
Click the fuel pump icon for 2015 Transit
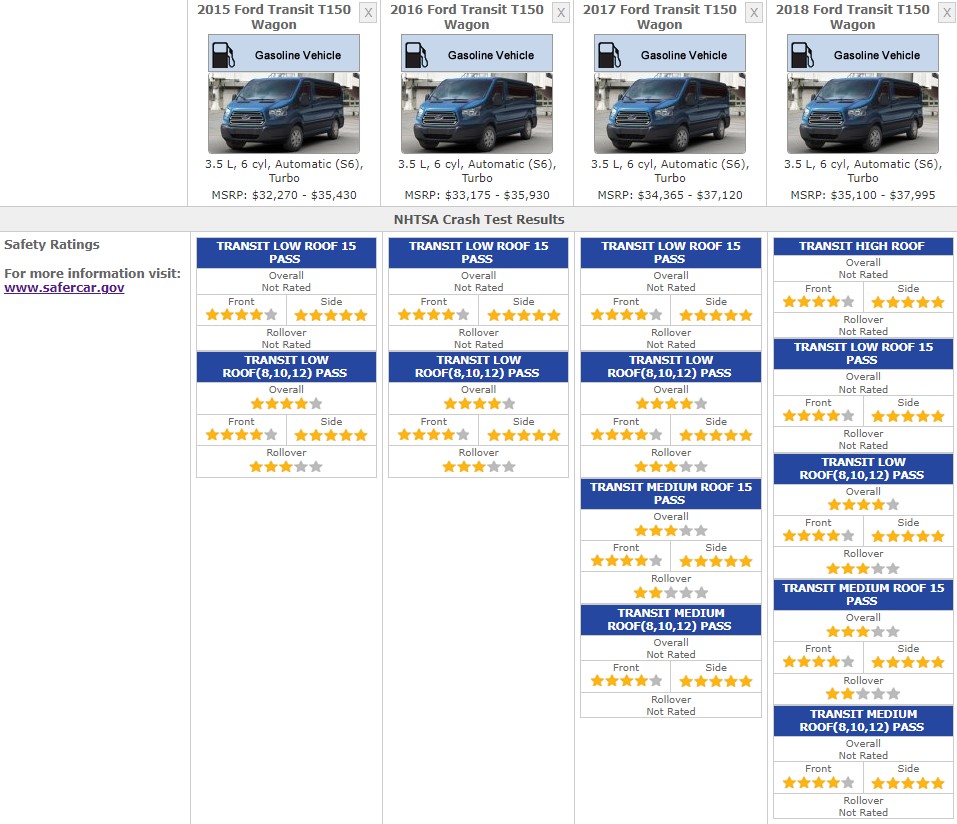click(223, 55)
